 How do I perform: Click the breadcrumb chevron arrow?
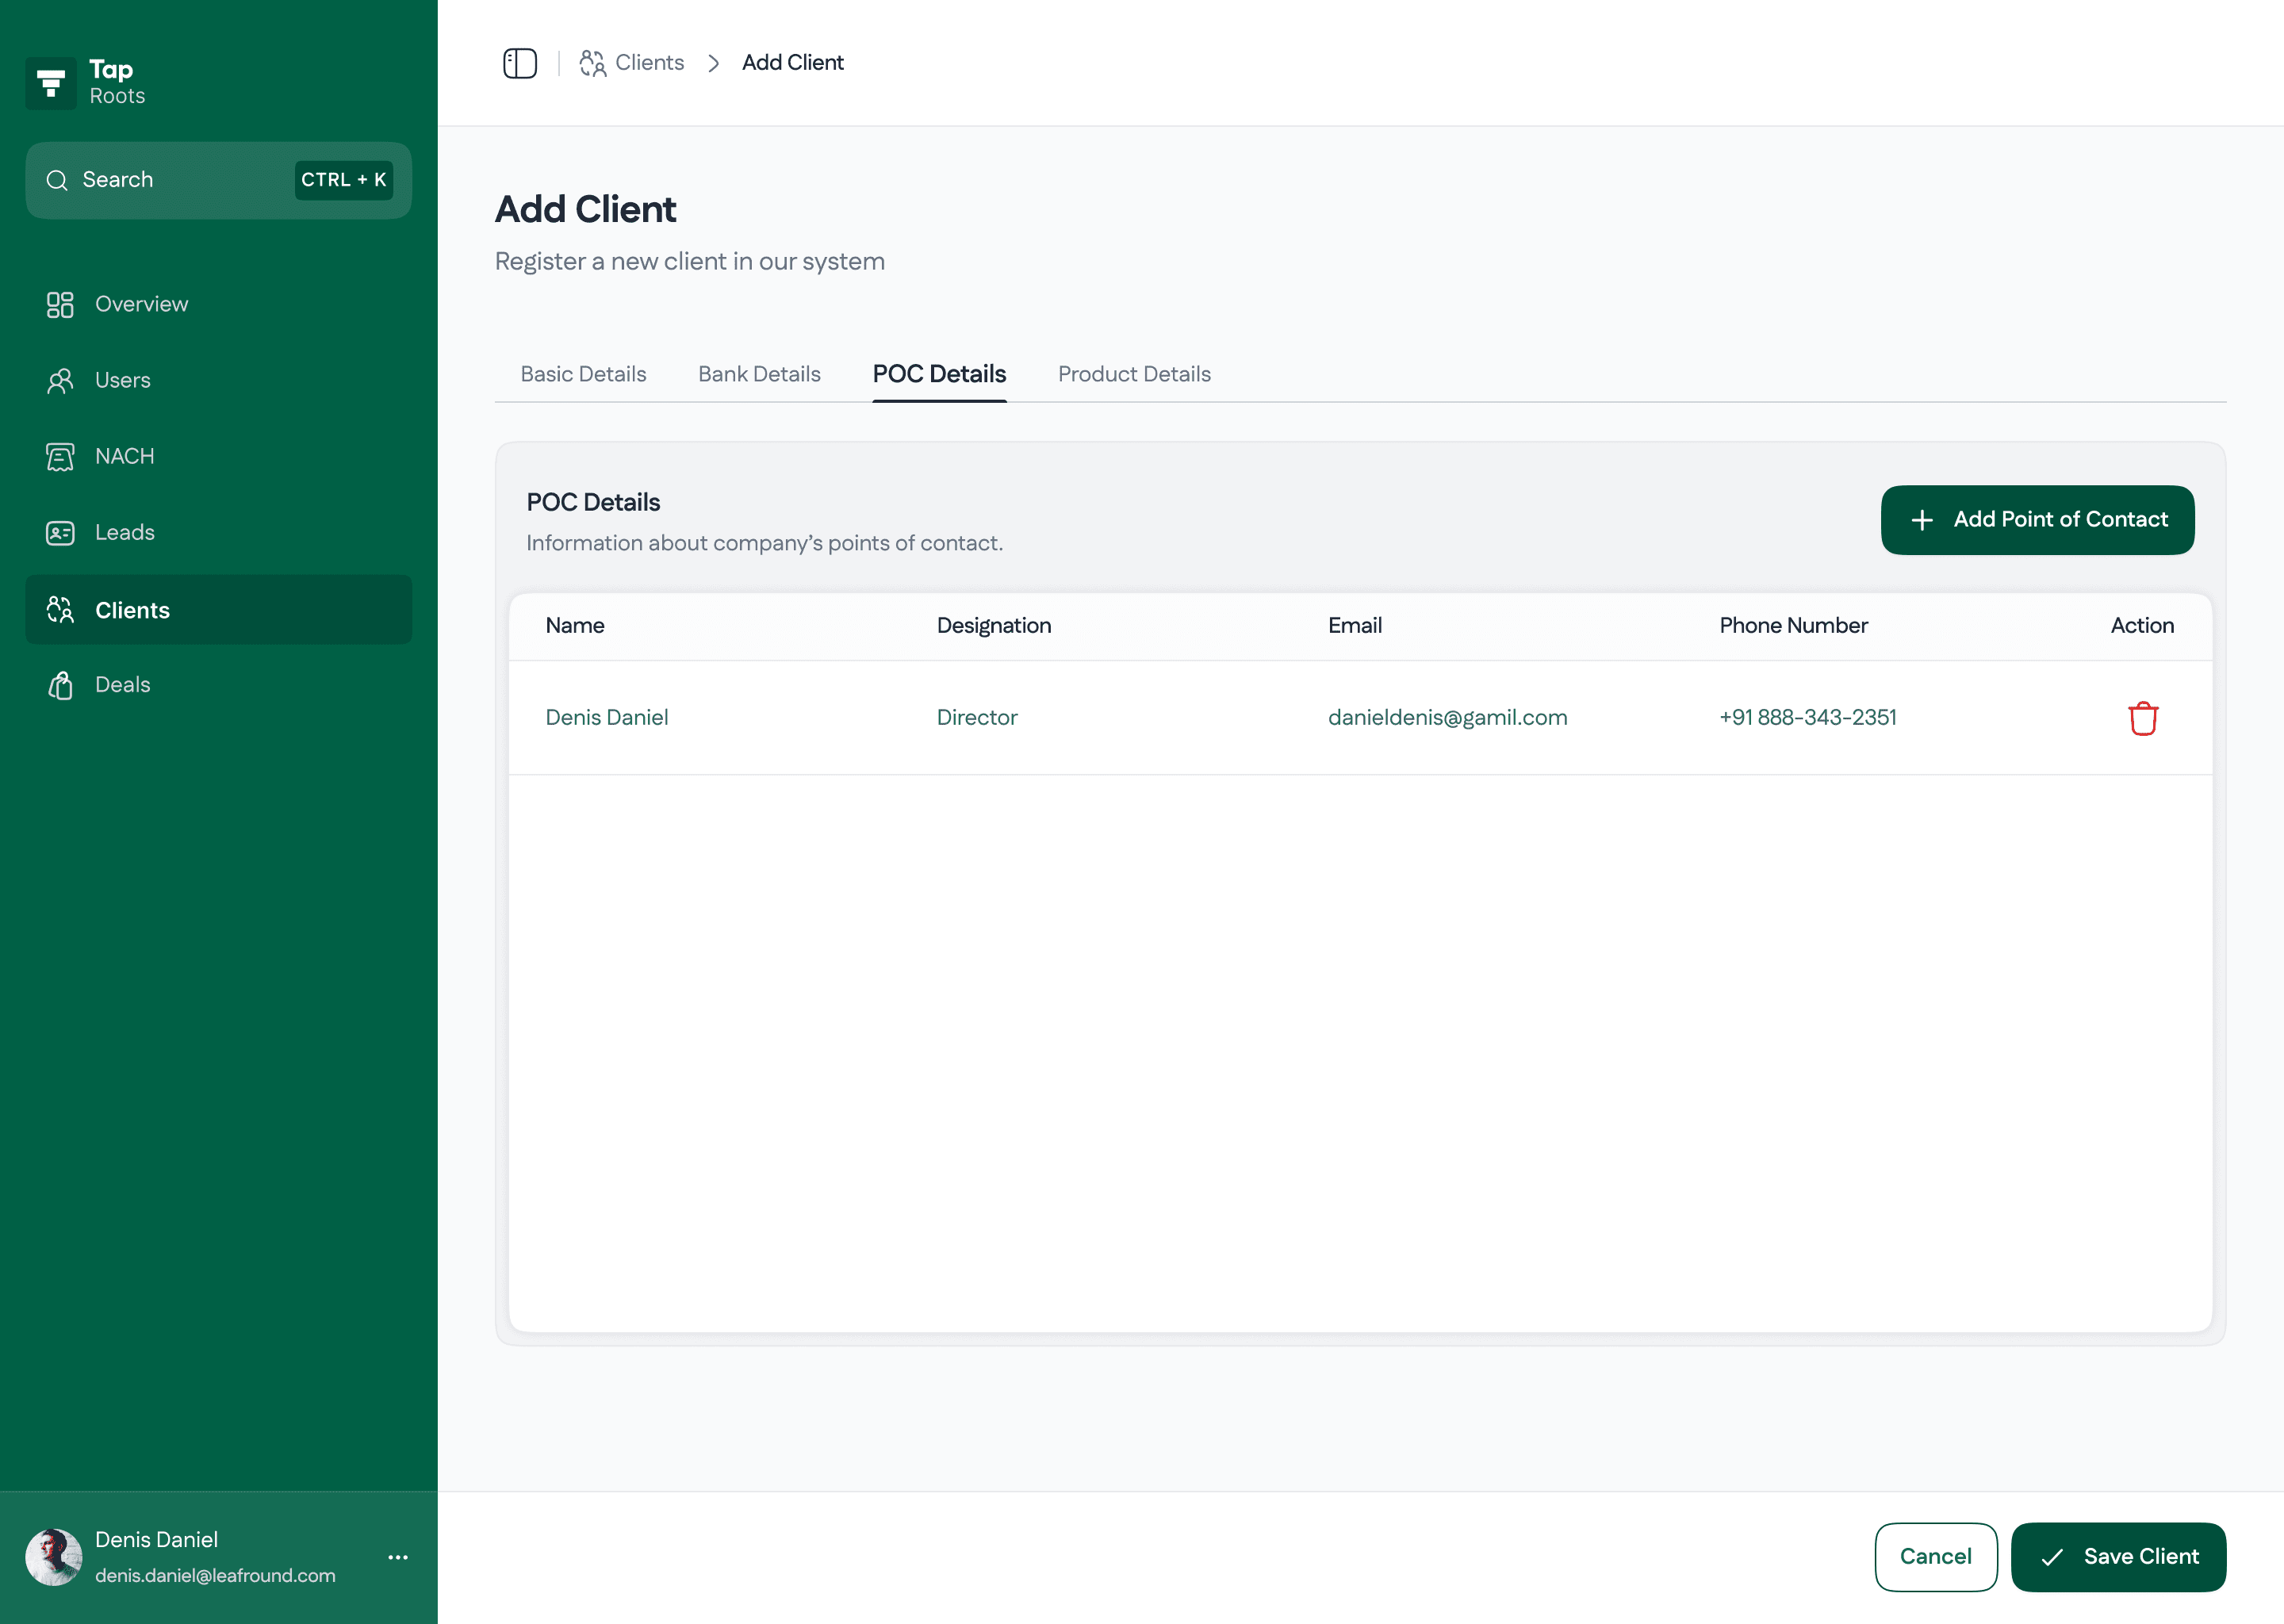[x=713, y=63]
